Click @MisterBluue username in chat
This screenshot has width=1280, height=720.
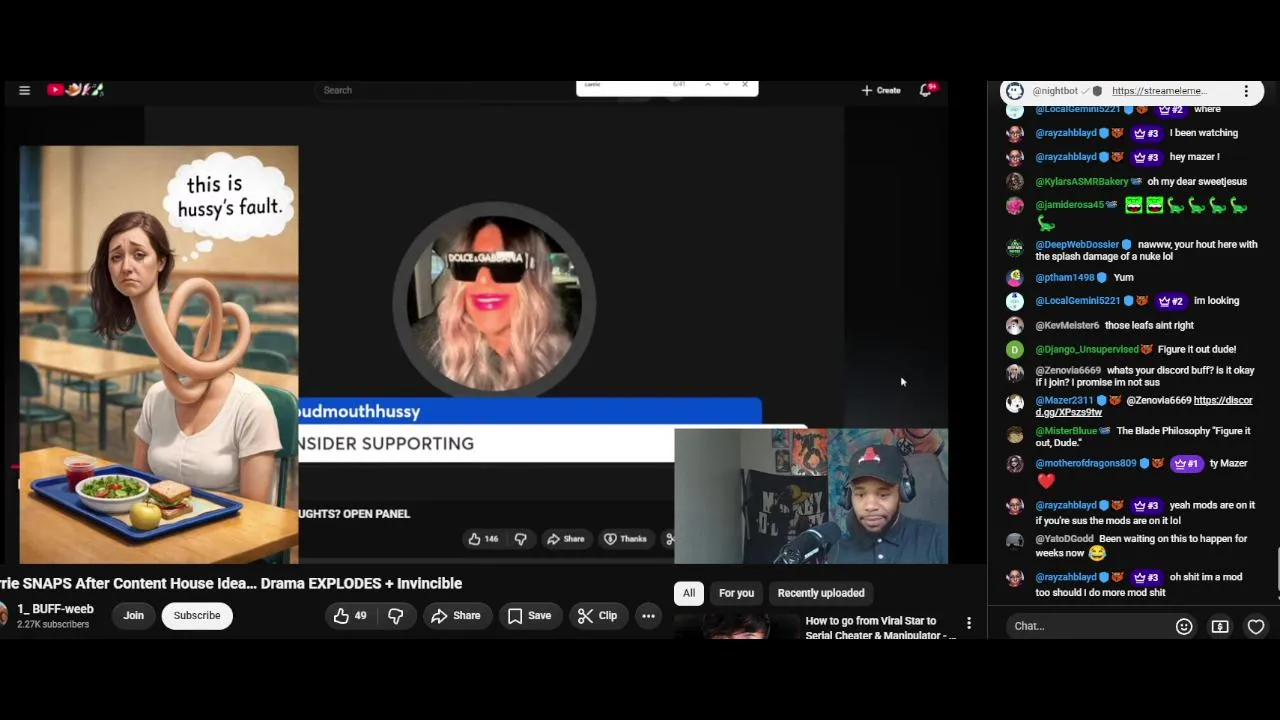coord(1066,432)
